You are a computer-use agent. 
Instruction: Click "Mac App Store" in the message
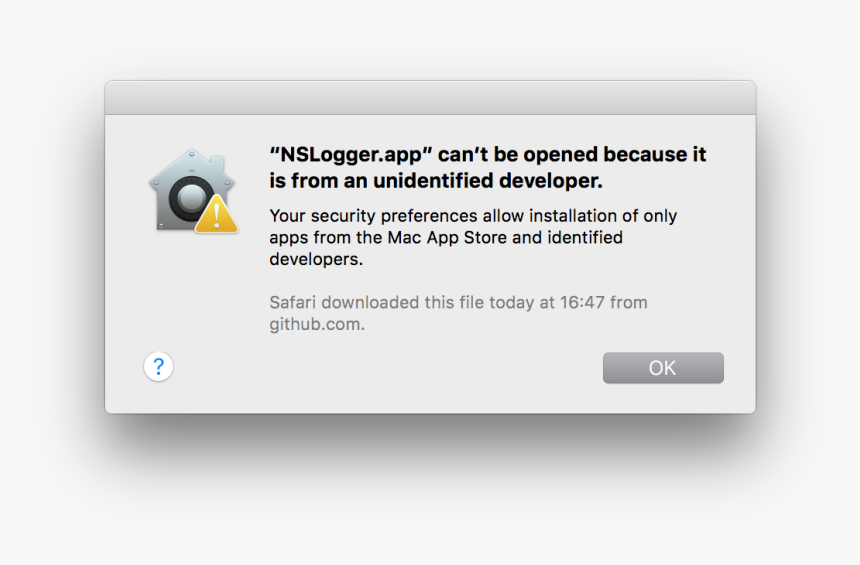coord(447,238)
